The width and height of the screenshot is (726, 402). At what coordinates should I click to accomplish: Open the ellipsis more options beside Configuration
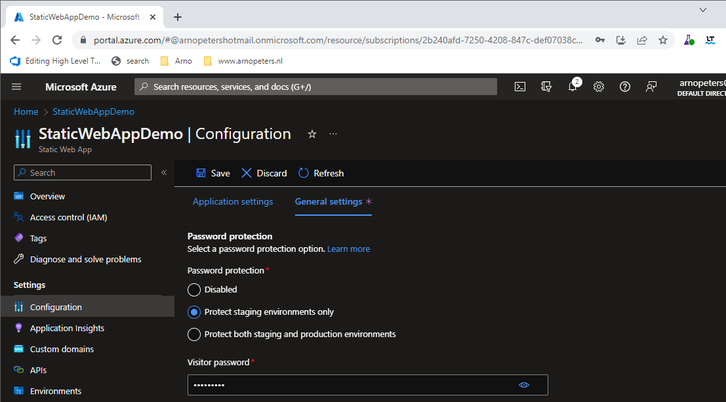pos(333,134)
